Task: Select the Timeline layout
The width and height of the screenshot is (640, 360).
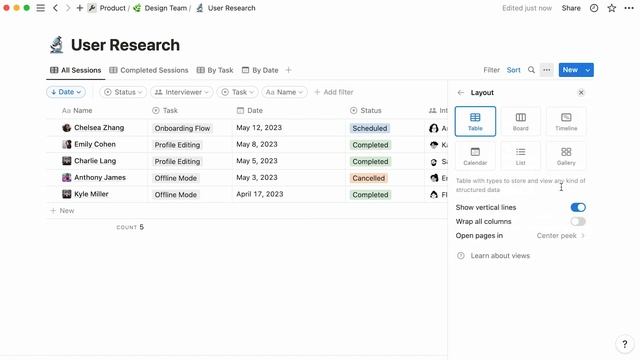Action: click(x=566, y=121)
